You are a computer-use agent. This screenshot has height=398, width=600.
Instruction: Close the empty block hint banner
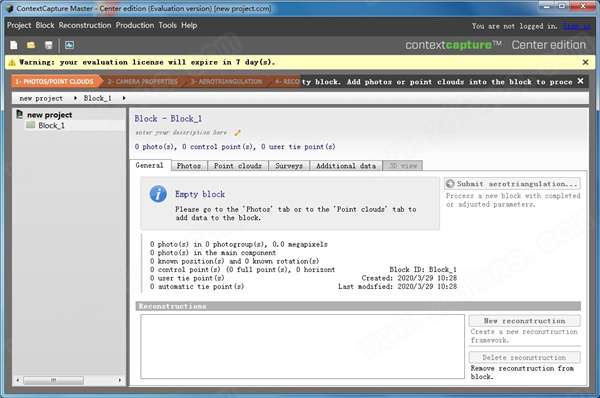[580, 81]
